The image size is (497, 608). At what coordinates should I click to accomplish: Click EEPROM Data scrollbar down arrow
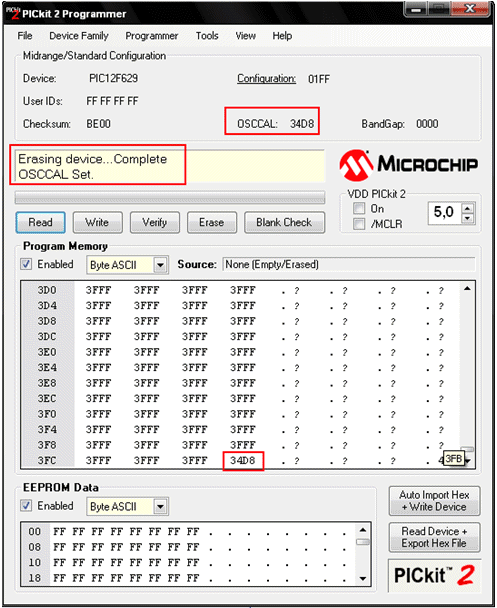(363, 579)
